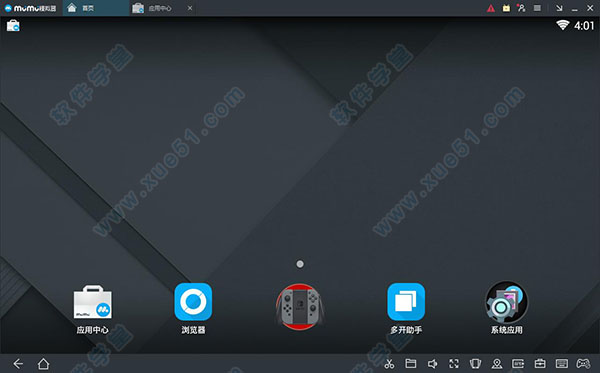The image size is (600, 373).
Task: Switch to the 首页 home tab
Action: pos(96,8)
